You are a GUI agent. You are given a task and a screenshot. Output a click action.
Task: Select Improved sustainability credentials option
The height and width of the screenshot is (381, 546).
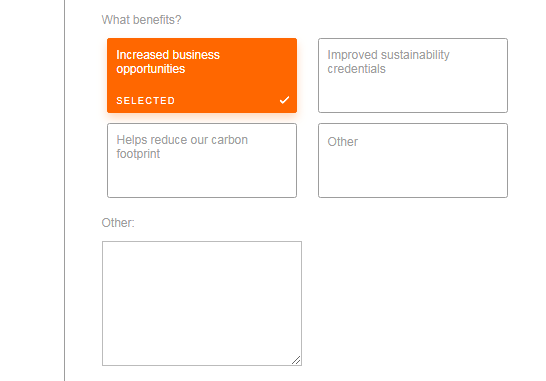pyautogui.click(x=413, y=76)
